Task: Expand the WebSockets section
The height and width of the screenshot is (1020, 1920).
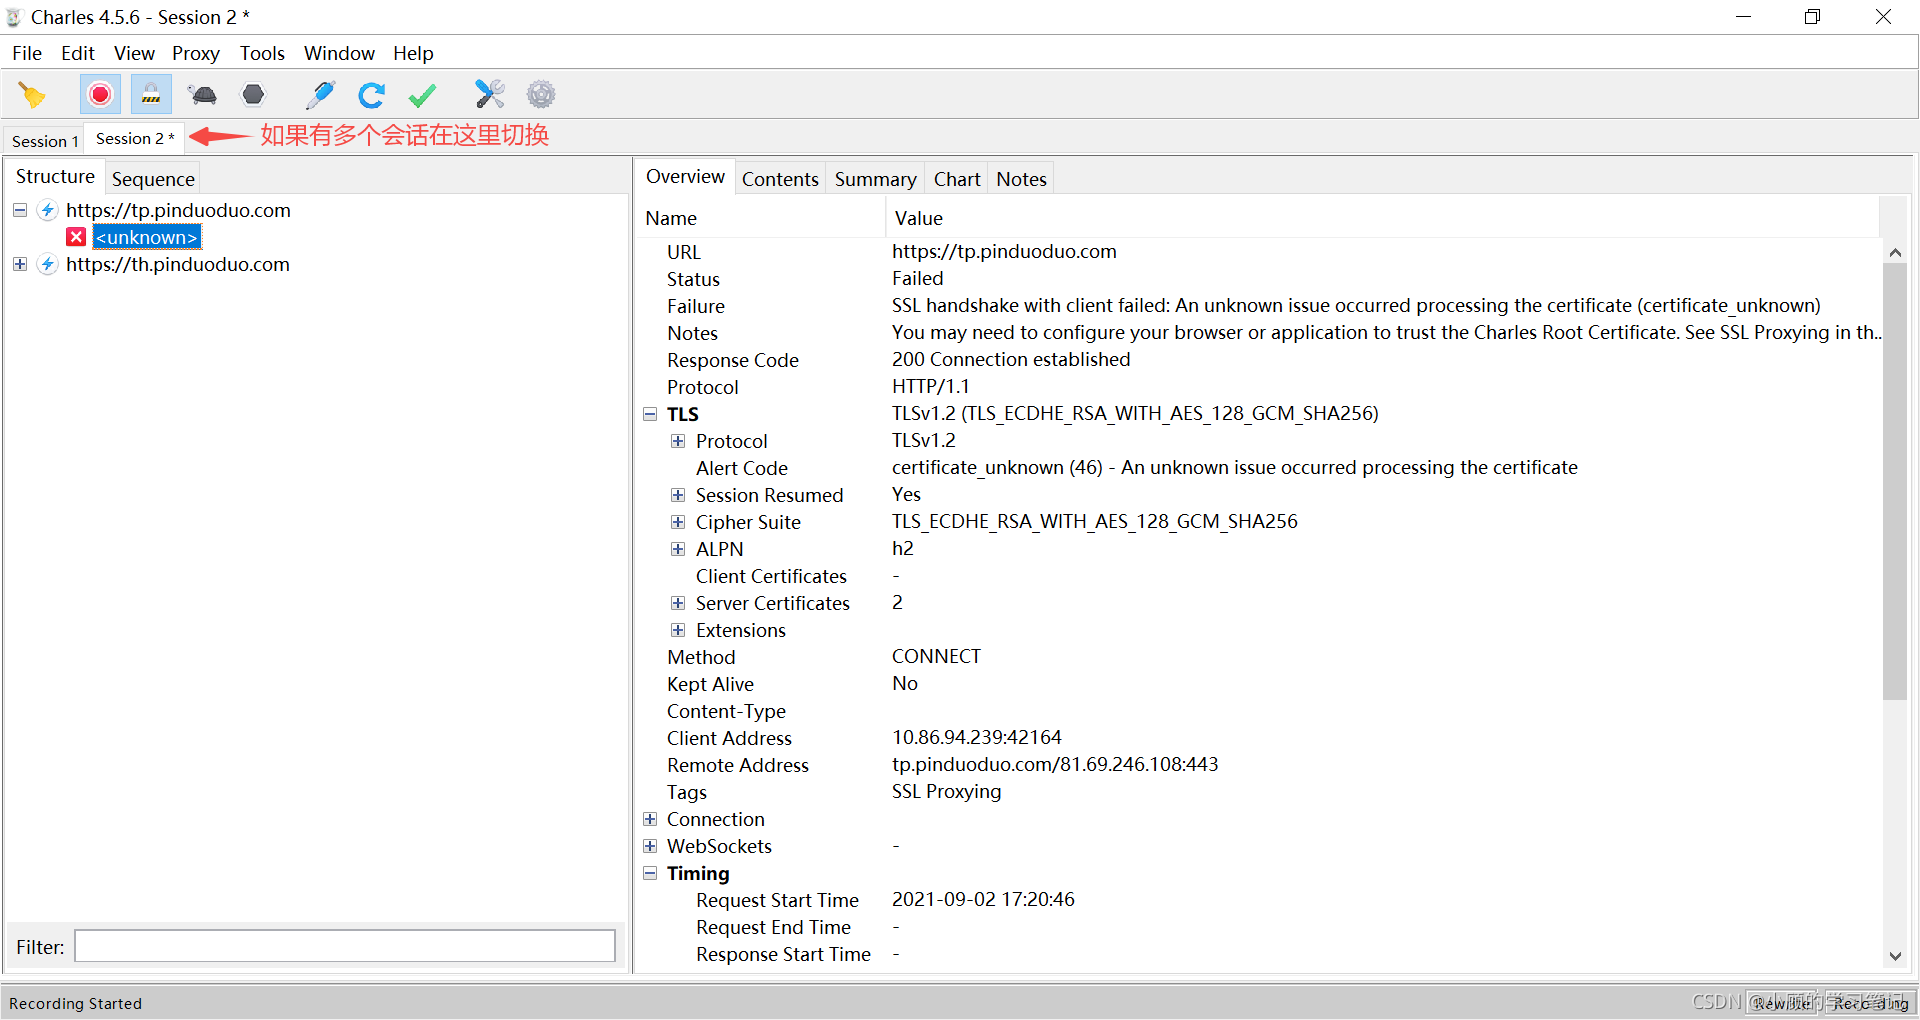Action: point(650,846)
